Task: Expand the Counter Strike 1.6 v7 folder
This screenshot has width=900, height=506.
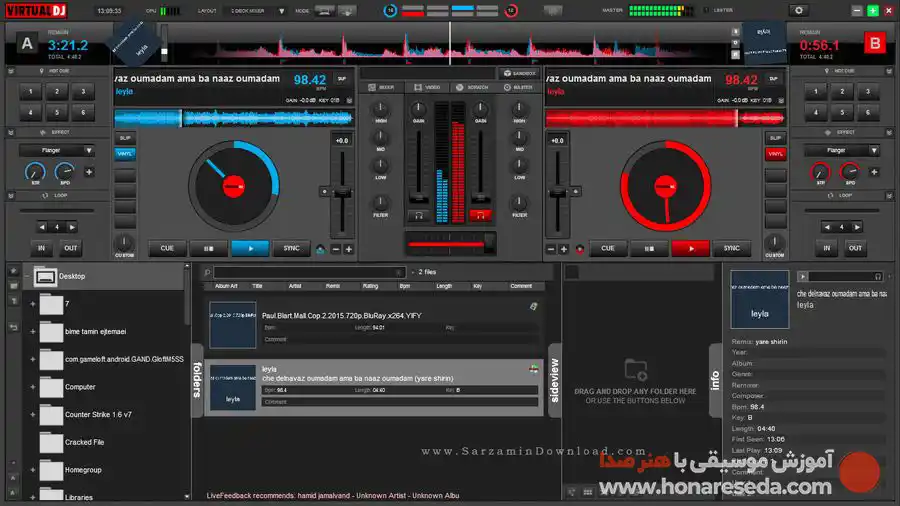Action: [x=32, y=415]
